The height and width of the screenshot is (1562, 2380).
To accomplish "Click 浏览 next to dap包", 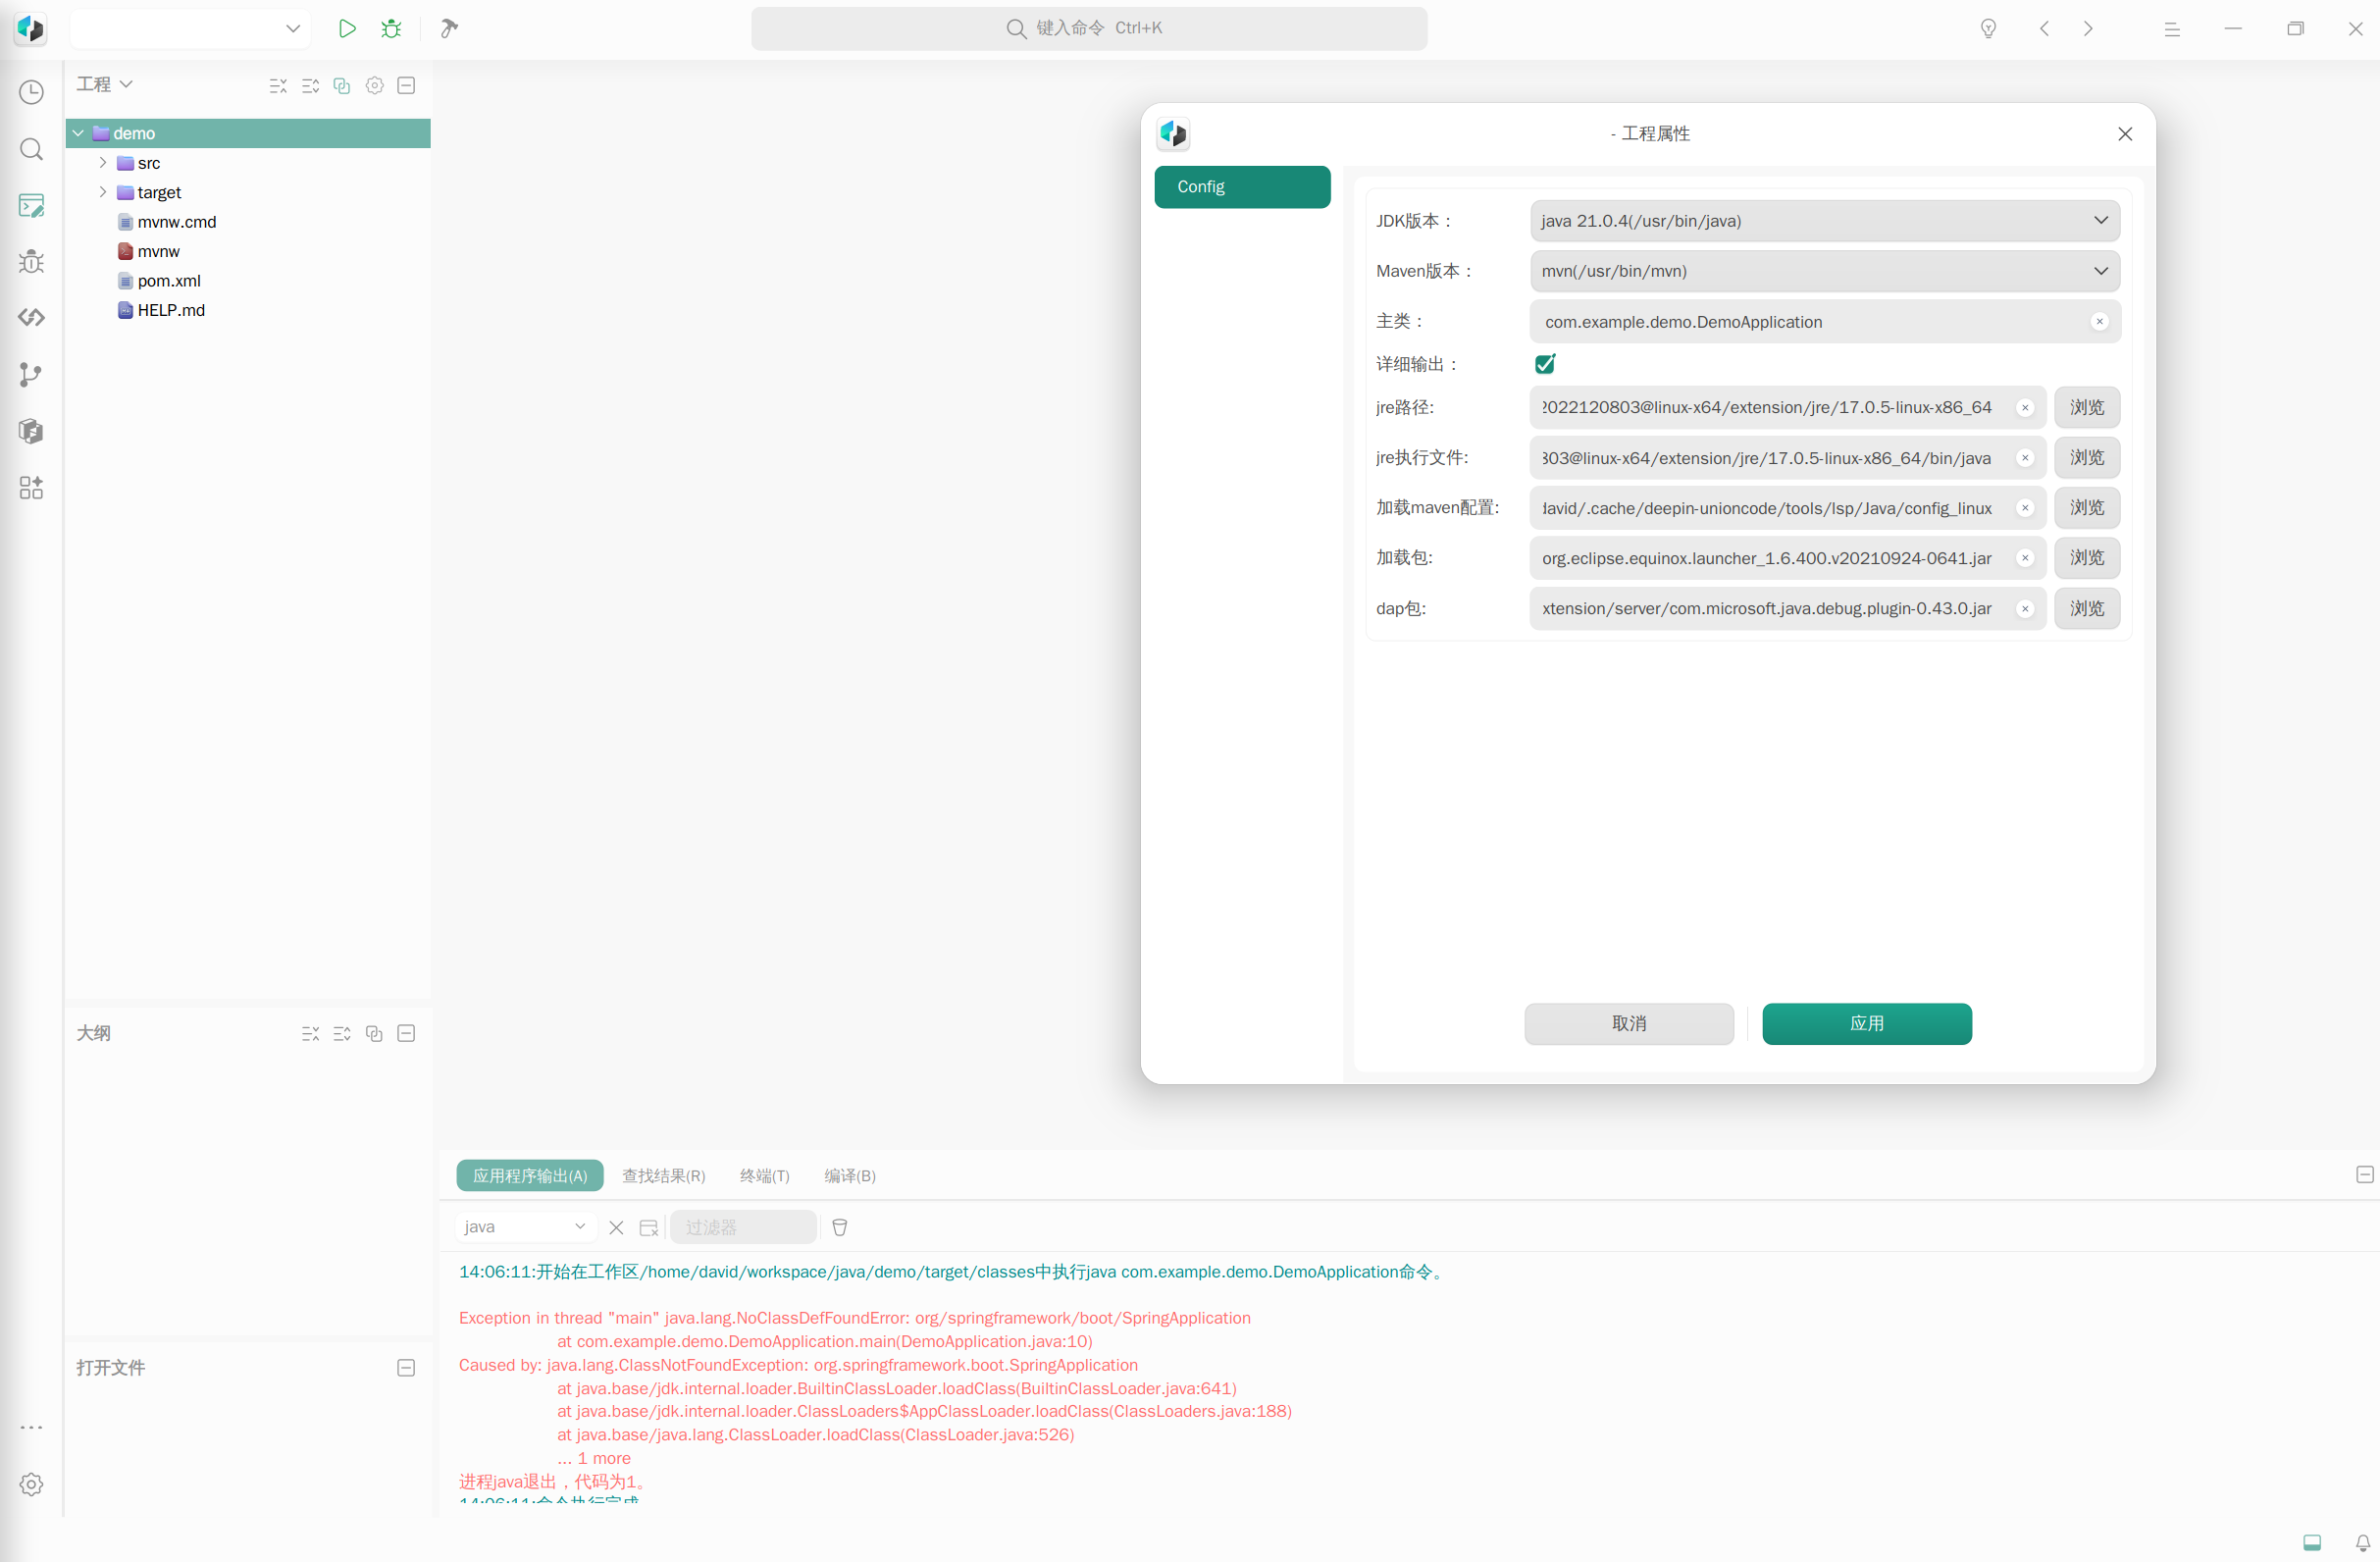I will [x=2087, y=609].
